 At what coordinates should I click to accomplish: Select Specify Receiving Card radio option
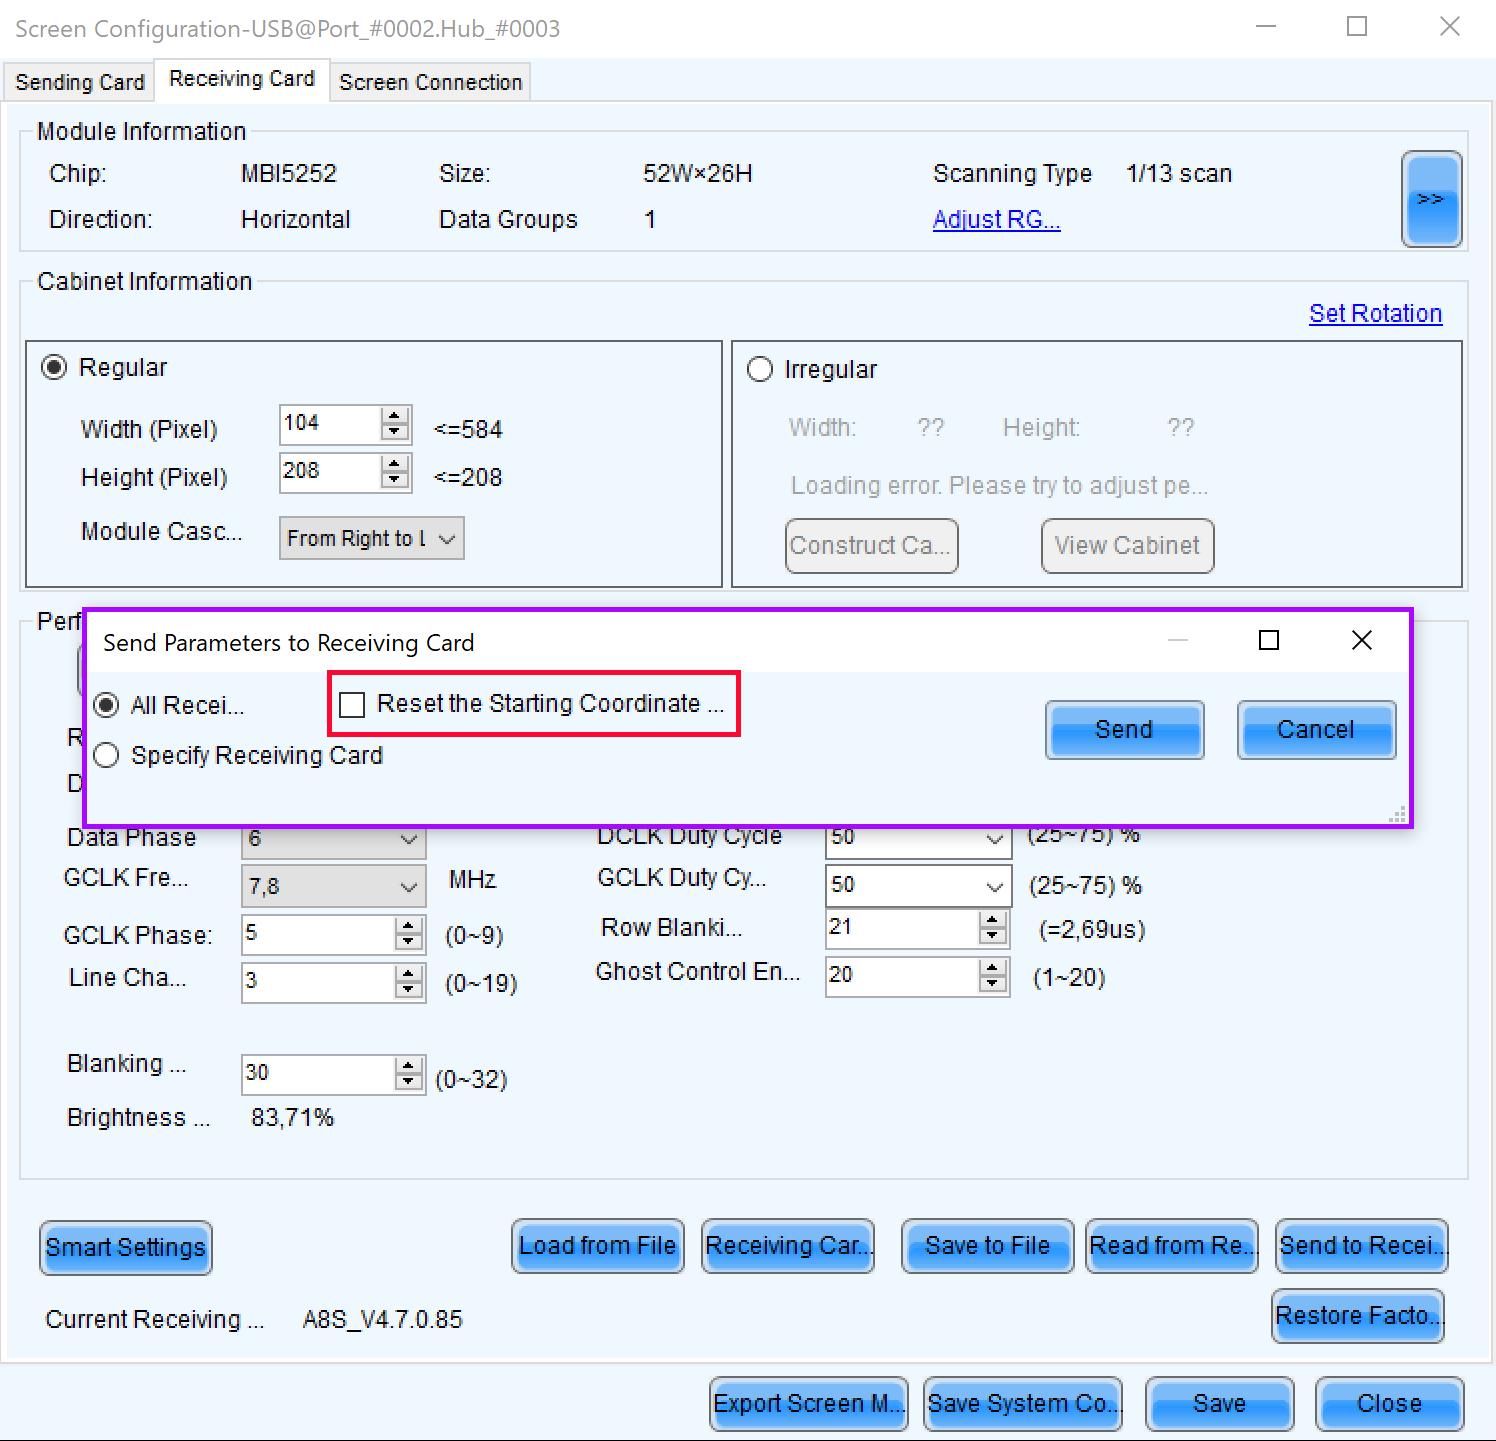[107, 755]
